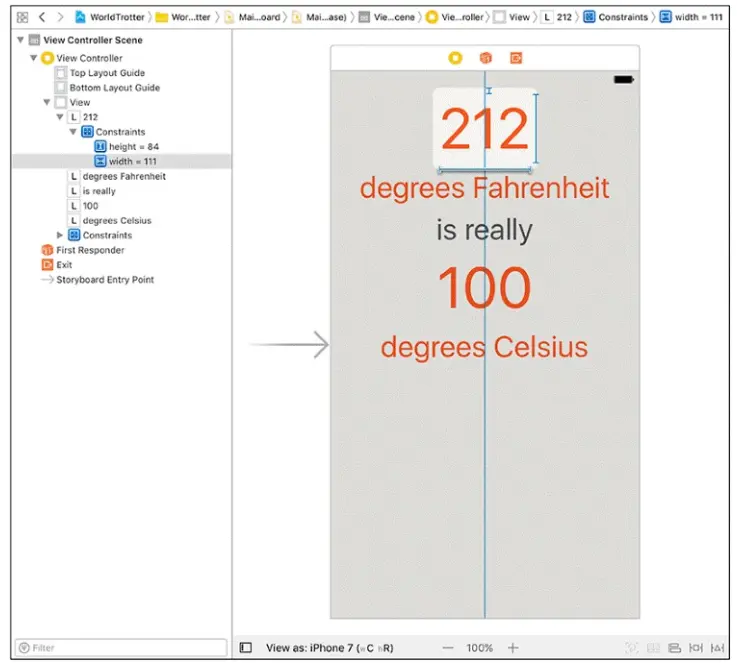Viewport: 737px width, 663px height.
Task: Go forward in jump bar history
Action: 60,17
